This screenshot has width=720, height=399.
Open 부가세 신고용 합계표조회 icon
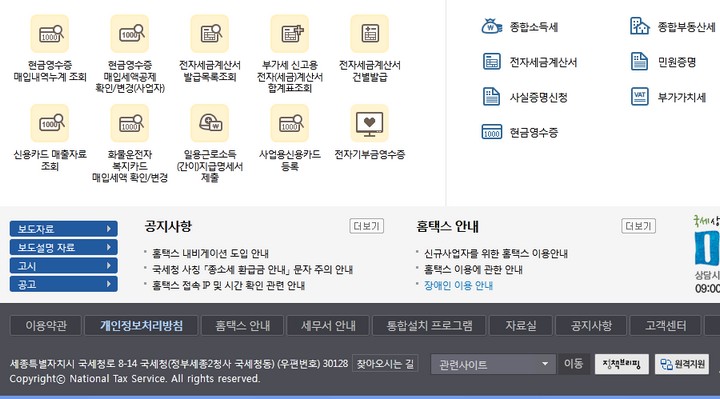[x=289, y=34]
